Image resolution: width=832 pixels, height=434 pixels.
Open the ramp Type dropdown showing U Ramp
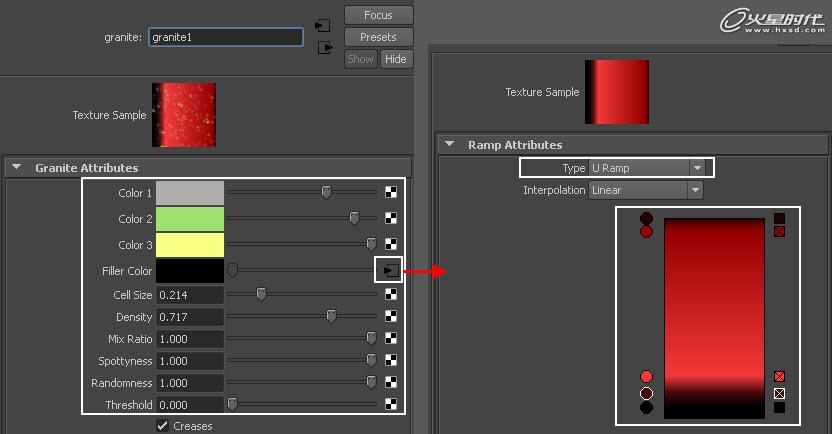click(x=647, y=168)
